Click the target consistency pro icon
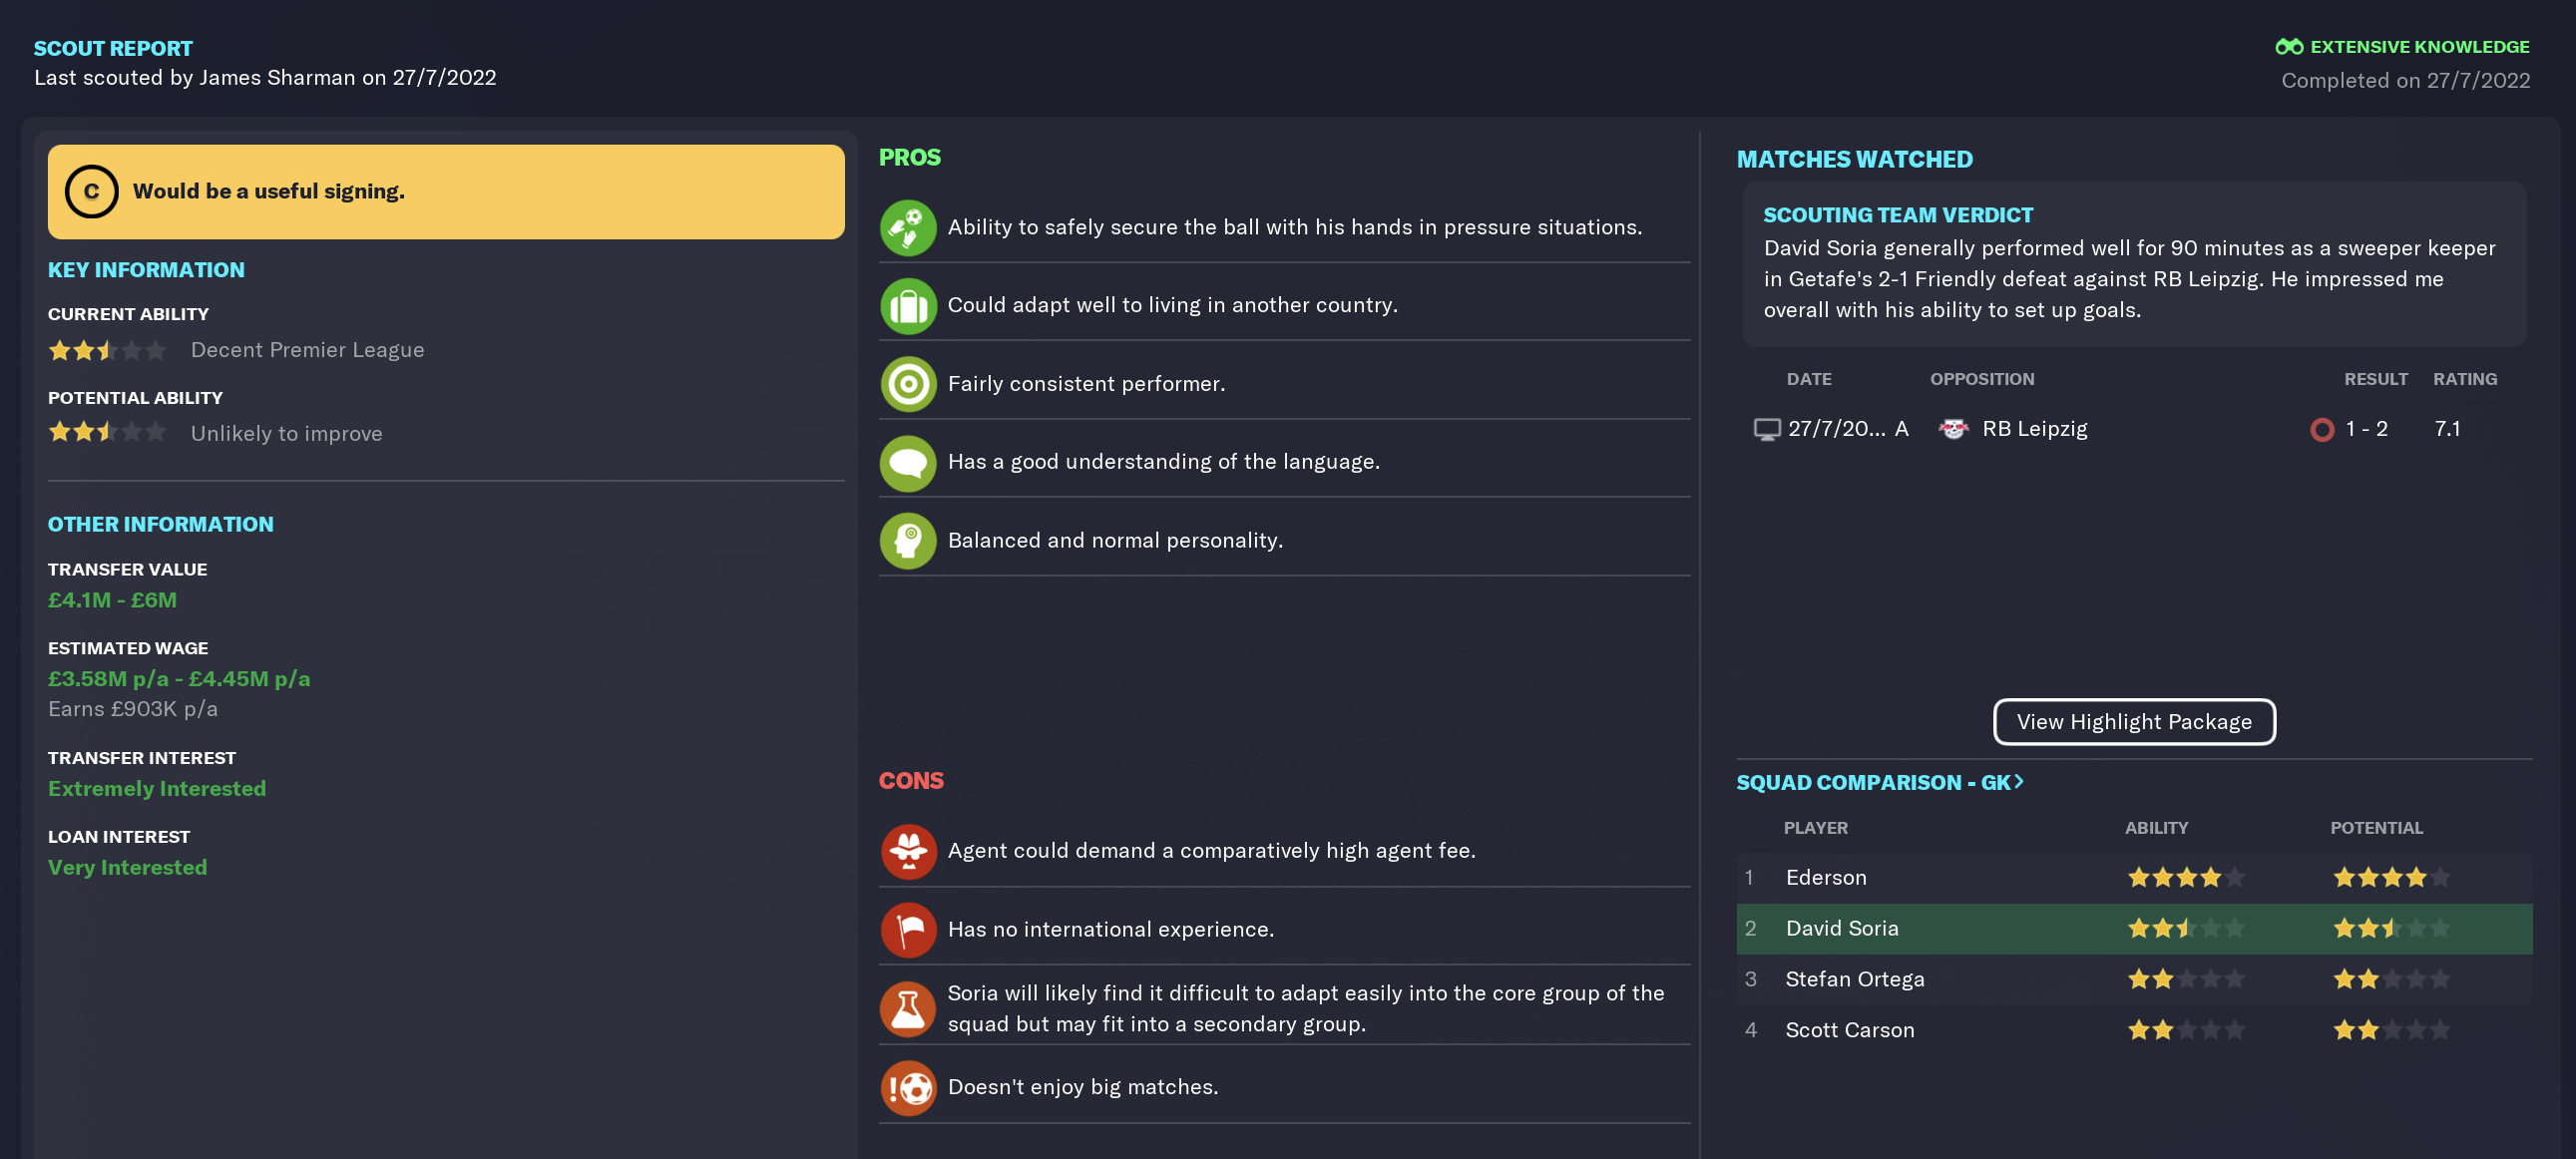This screenshot has width=2576, height=1159. [x=908, y=384]
